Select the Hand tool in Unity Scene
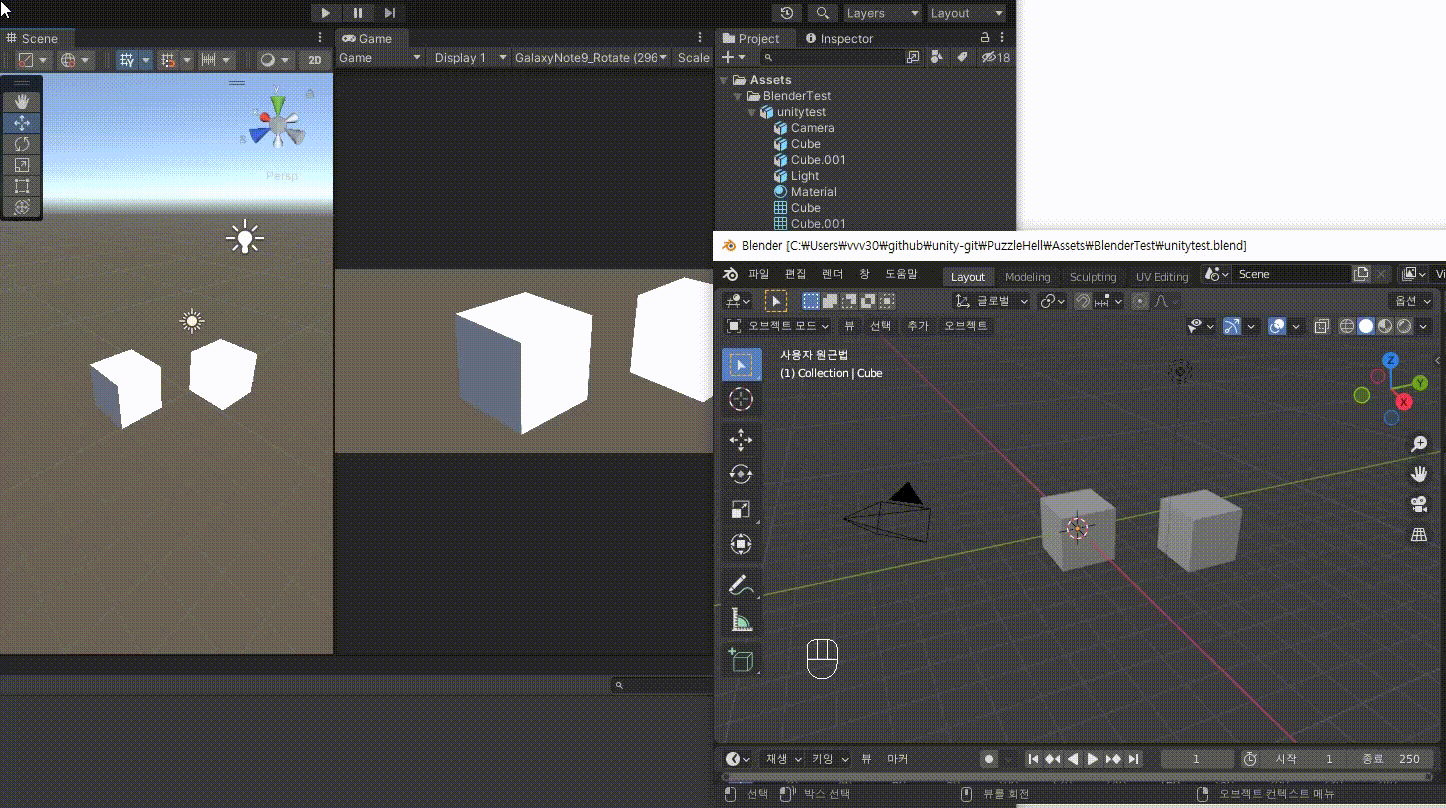1446x808 pixels. click(21, 102)
